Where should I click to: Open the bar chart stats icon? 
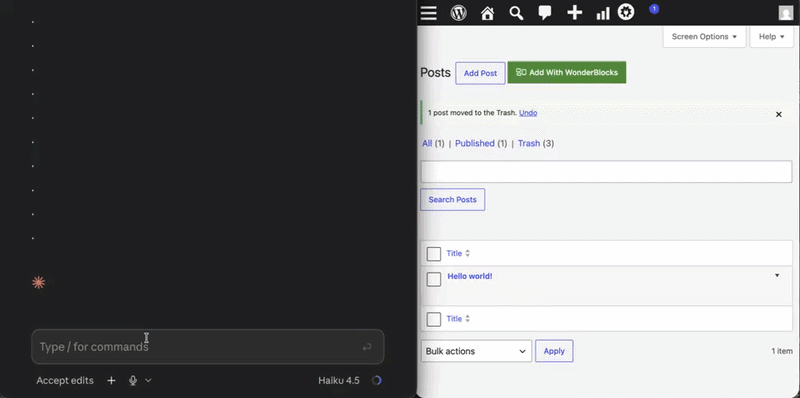click(x=603, y=13)
